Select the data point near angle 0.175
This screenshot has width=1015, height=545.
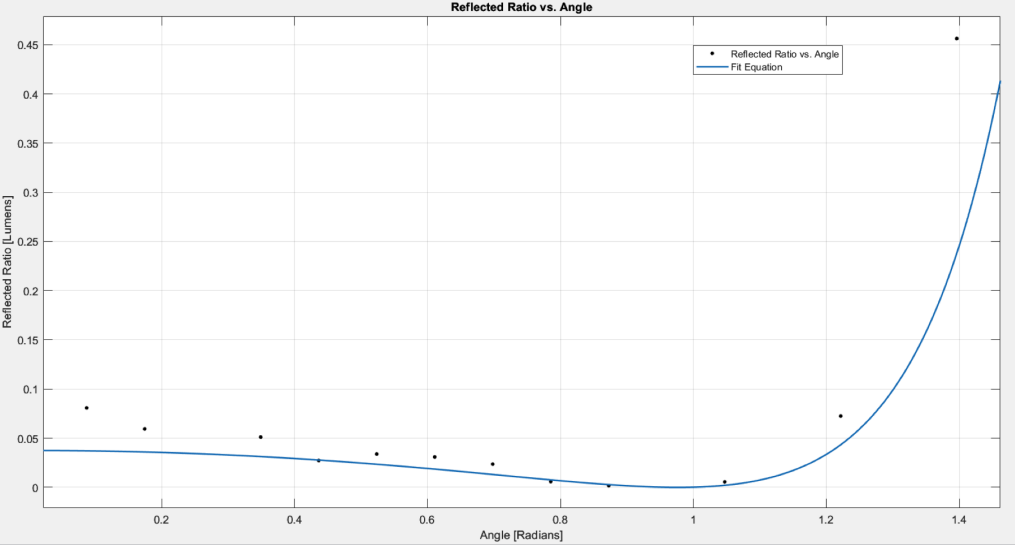pos(145,429)
